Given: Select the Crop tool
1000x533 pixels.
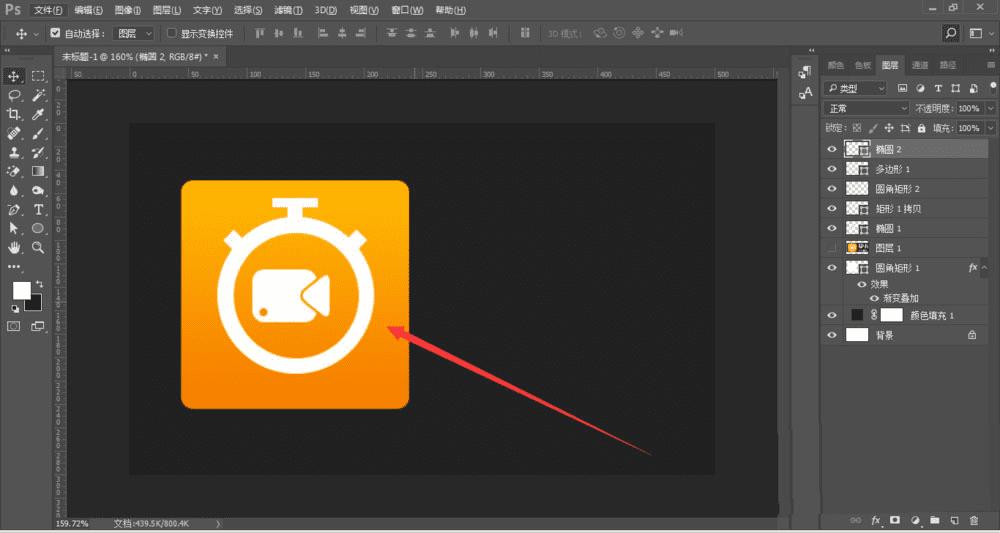Looking at the screenshot, I should 13,114.
